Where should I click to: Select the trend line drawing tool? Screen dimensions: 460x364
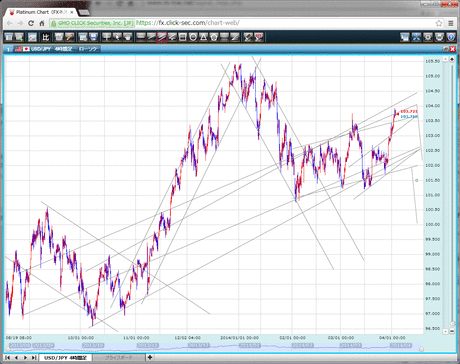pos(151,37)
